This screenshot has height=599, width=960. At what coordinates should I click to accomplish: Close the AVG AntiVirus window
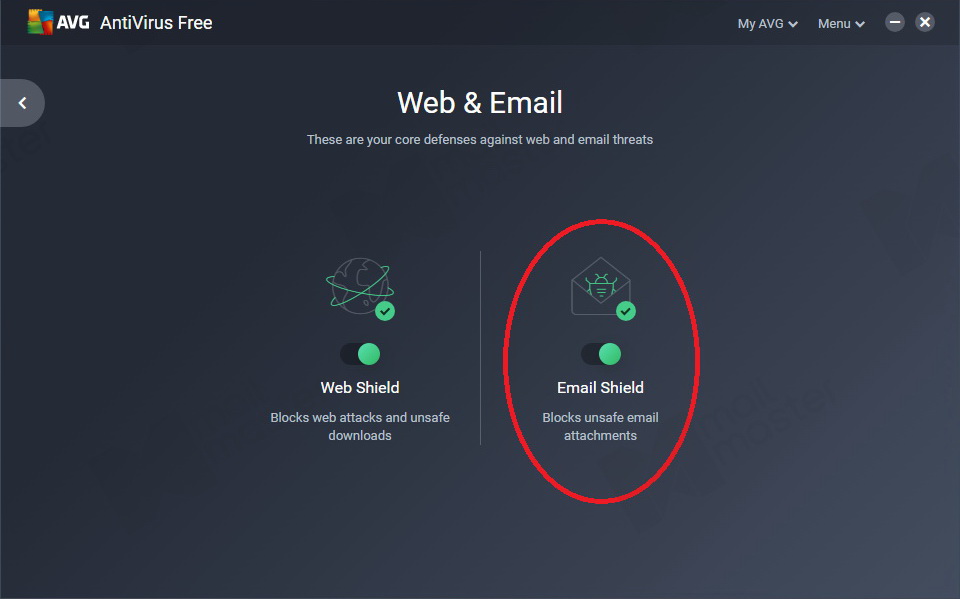924,23
